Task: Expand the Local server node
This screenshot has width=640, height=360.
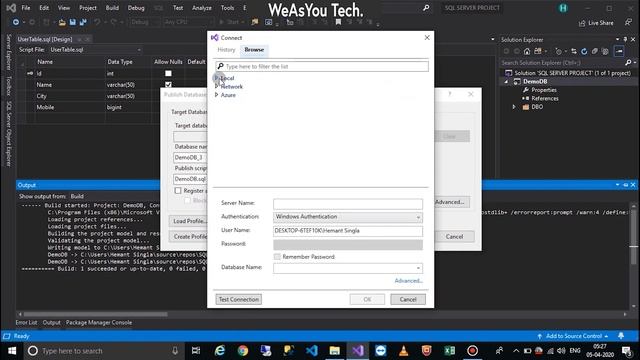Action: [x=217, y=78]
